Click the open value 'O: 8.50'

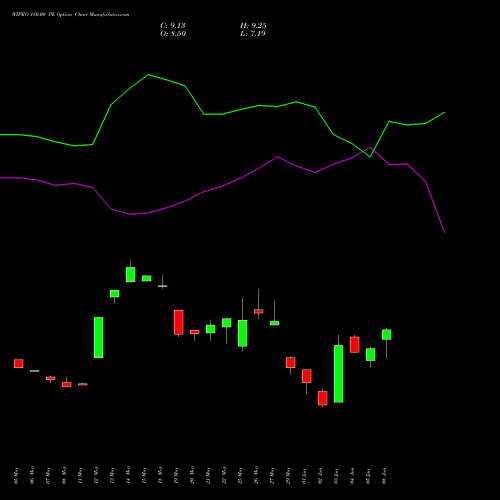173,34
